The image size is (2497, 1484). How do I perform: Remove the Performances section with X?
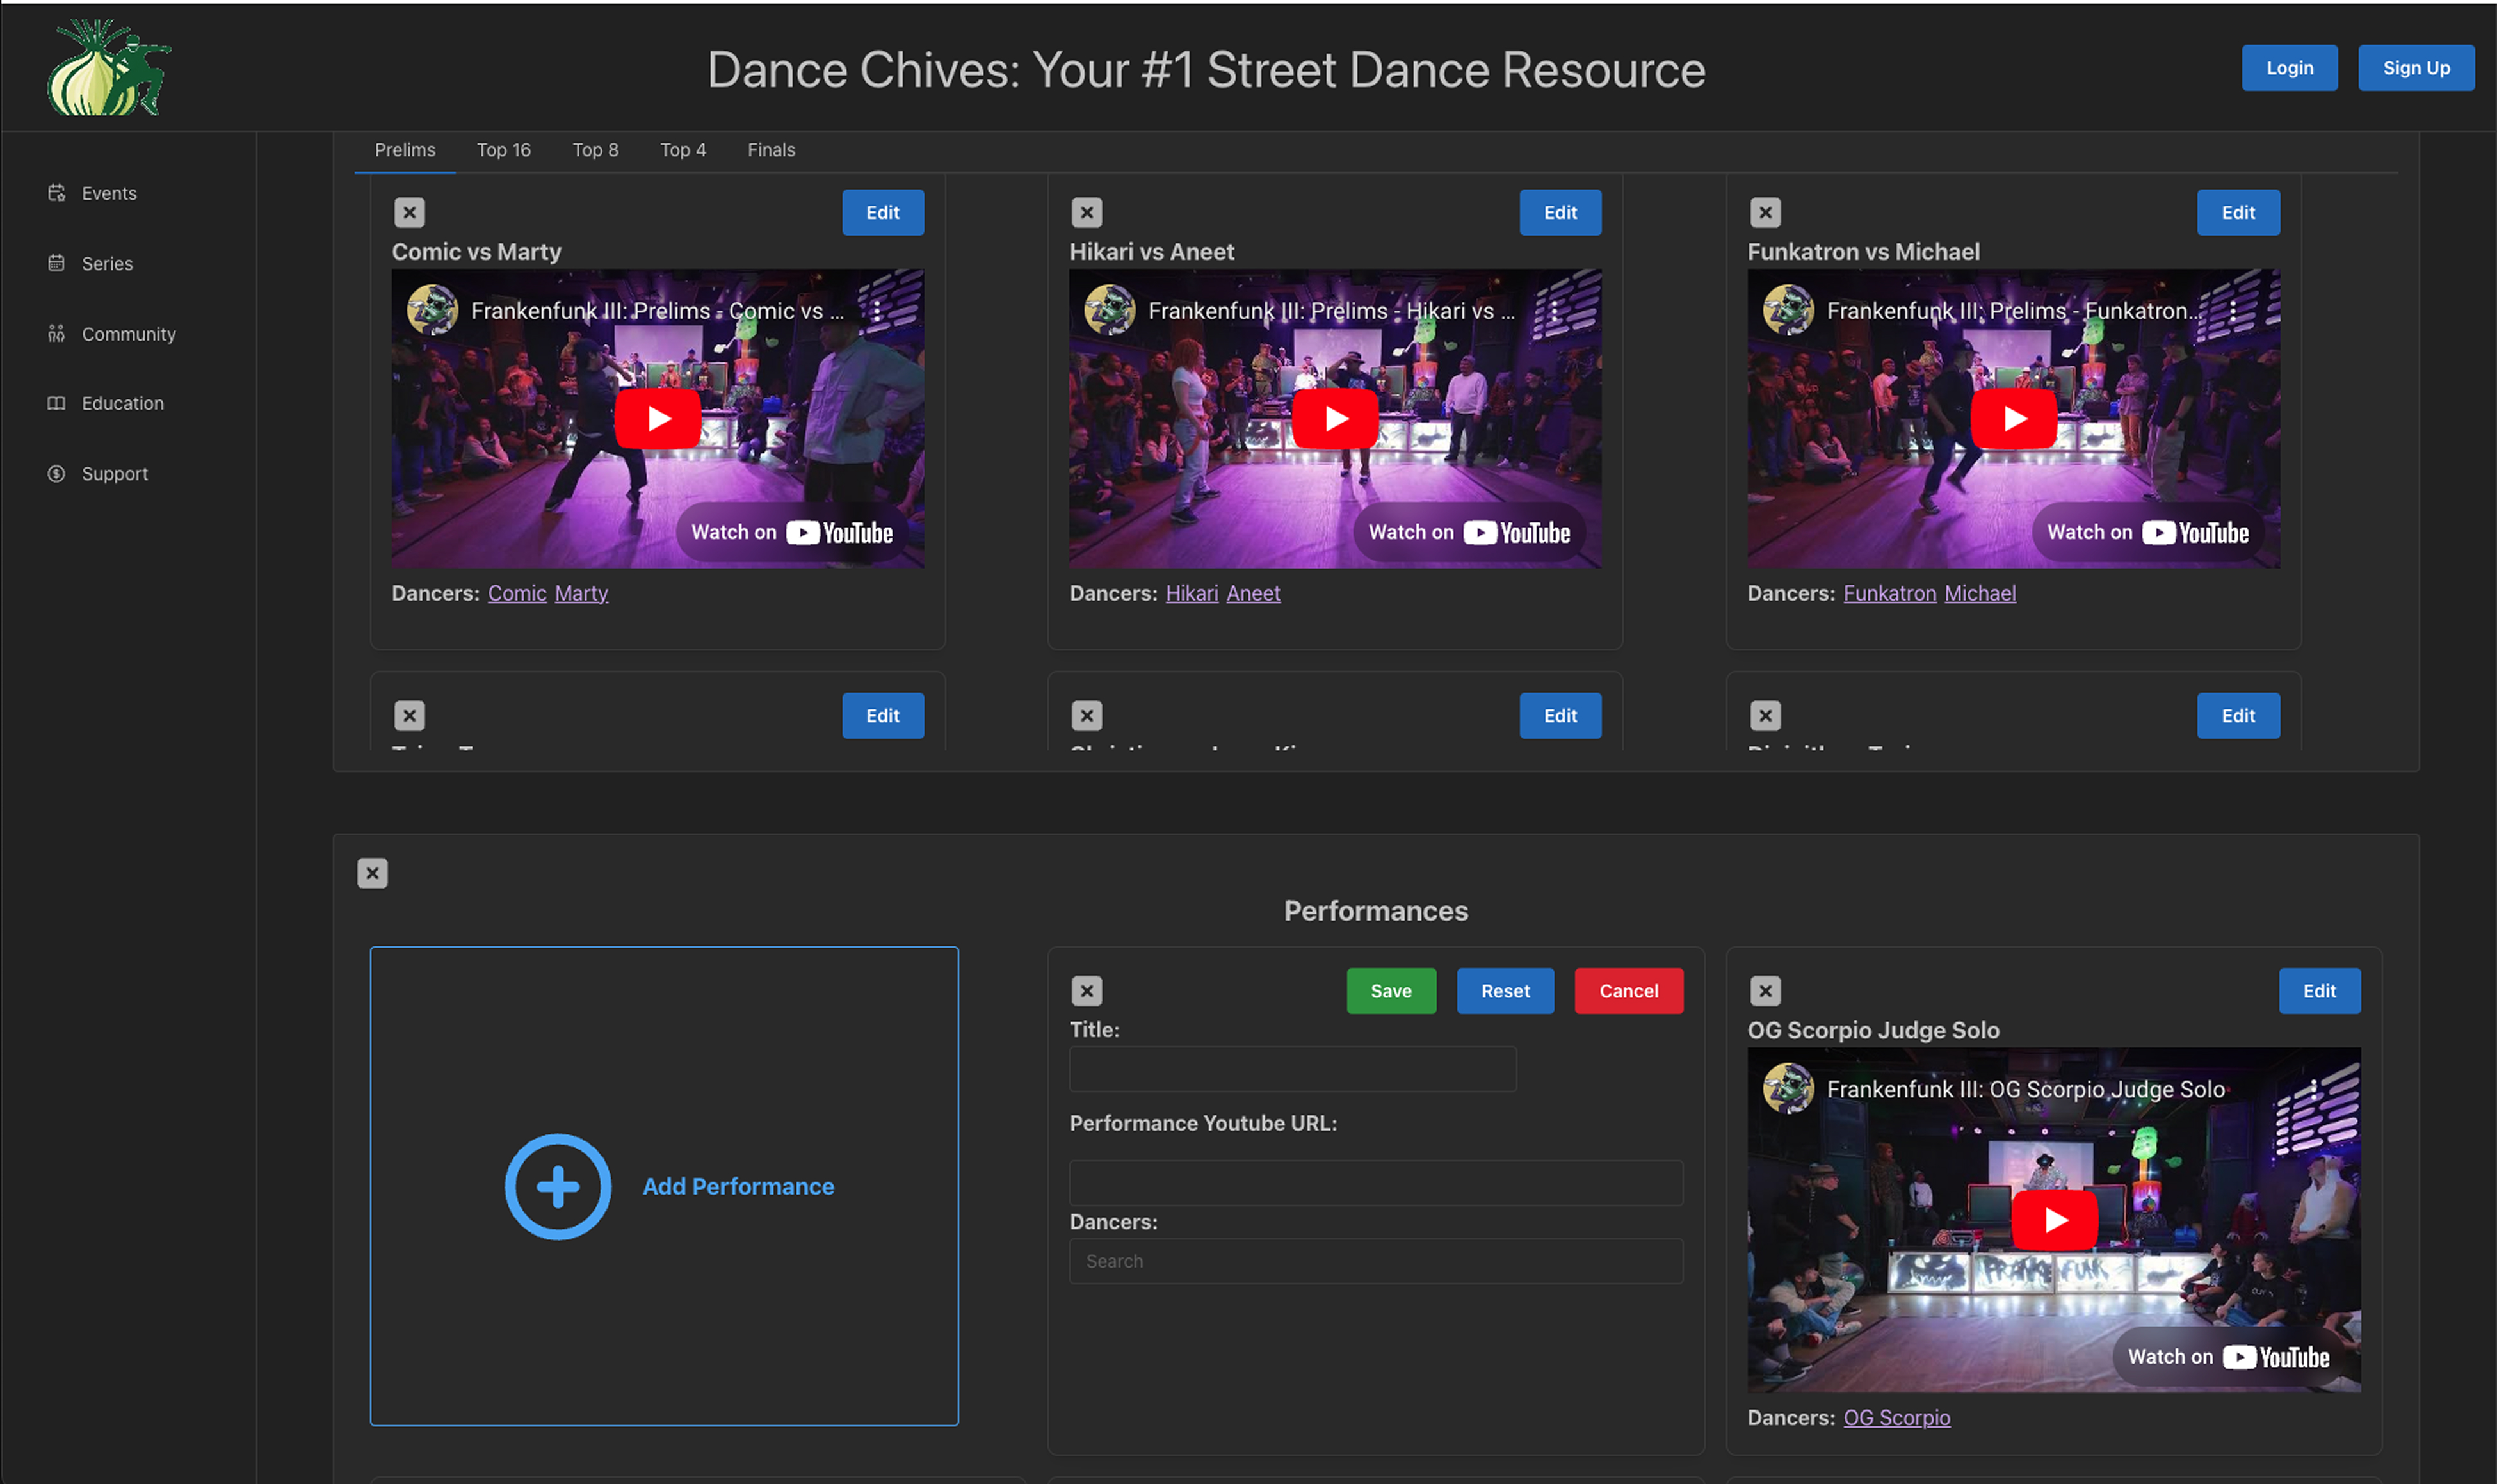[372, 873]
